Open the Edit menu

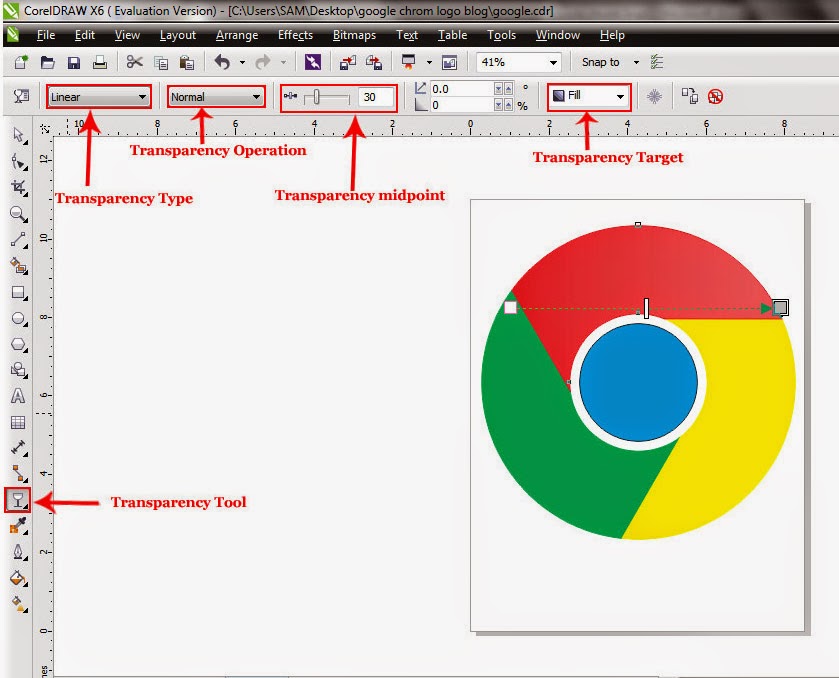coord(85,35)
